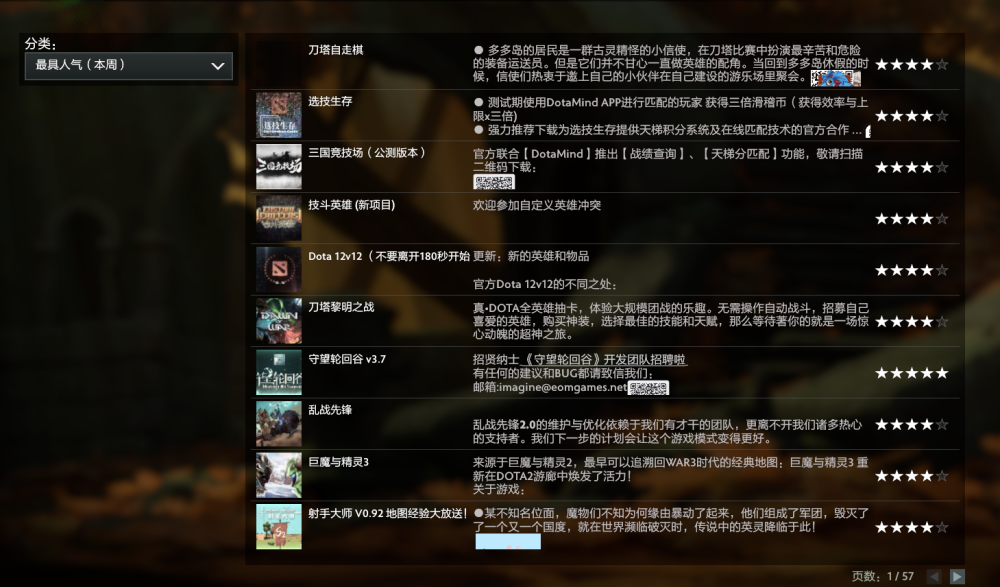Select the 射手大师 V0.92 title
Image resolution: width=1000 pixels, height=587 pixels.
[x=388, y=513]
